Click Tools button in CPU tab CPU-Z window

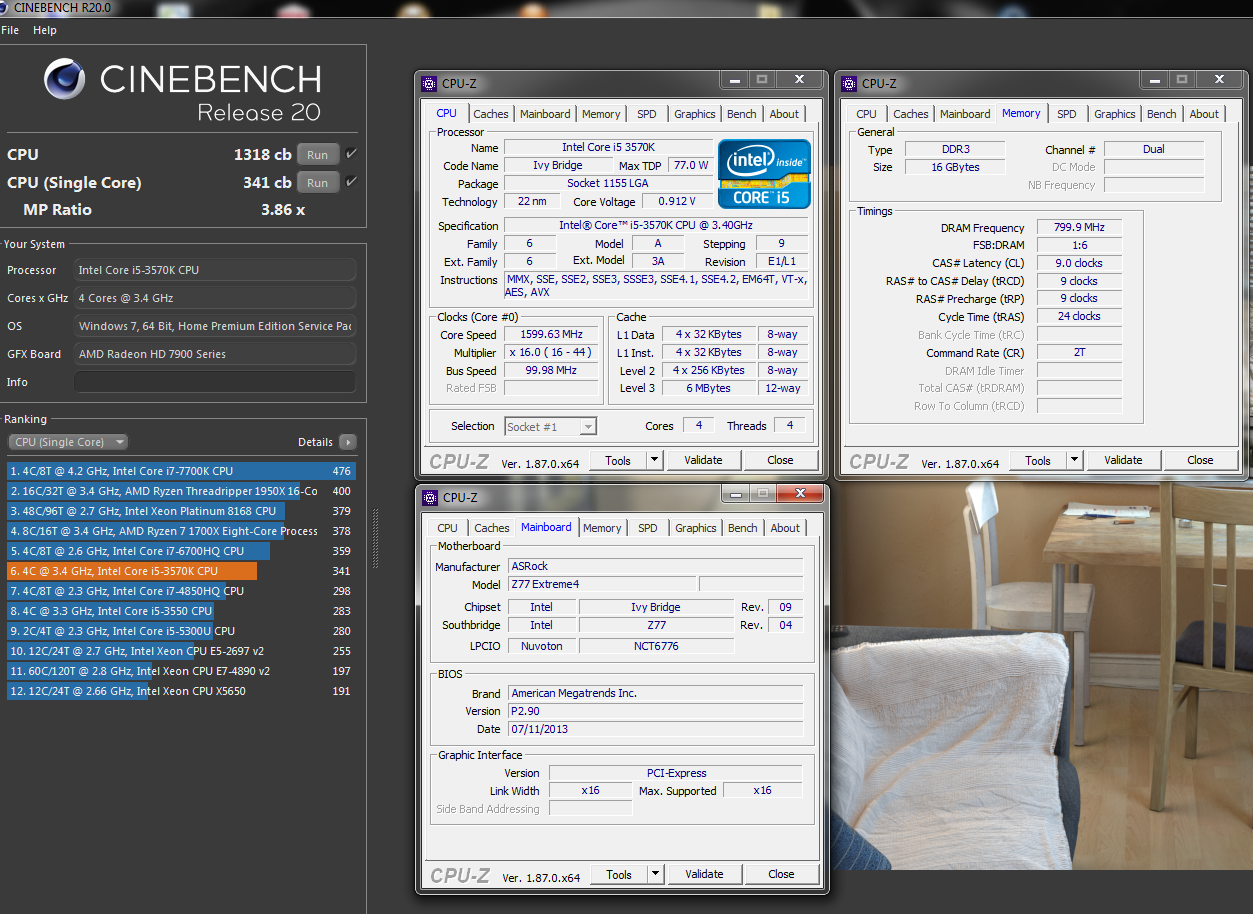[618, 460]
